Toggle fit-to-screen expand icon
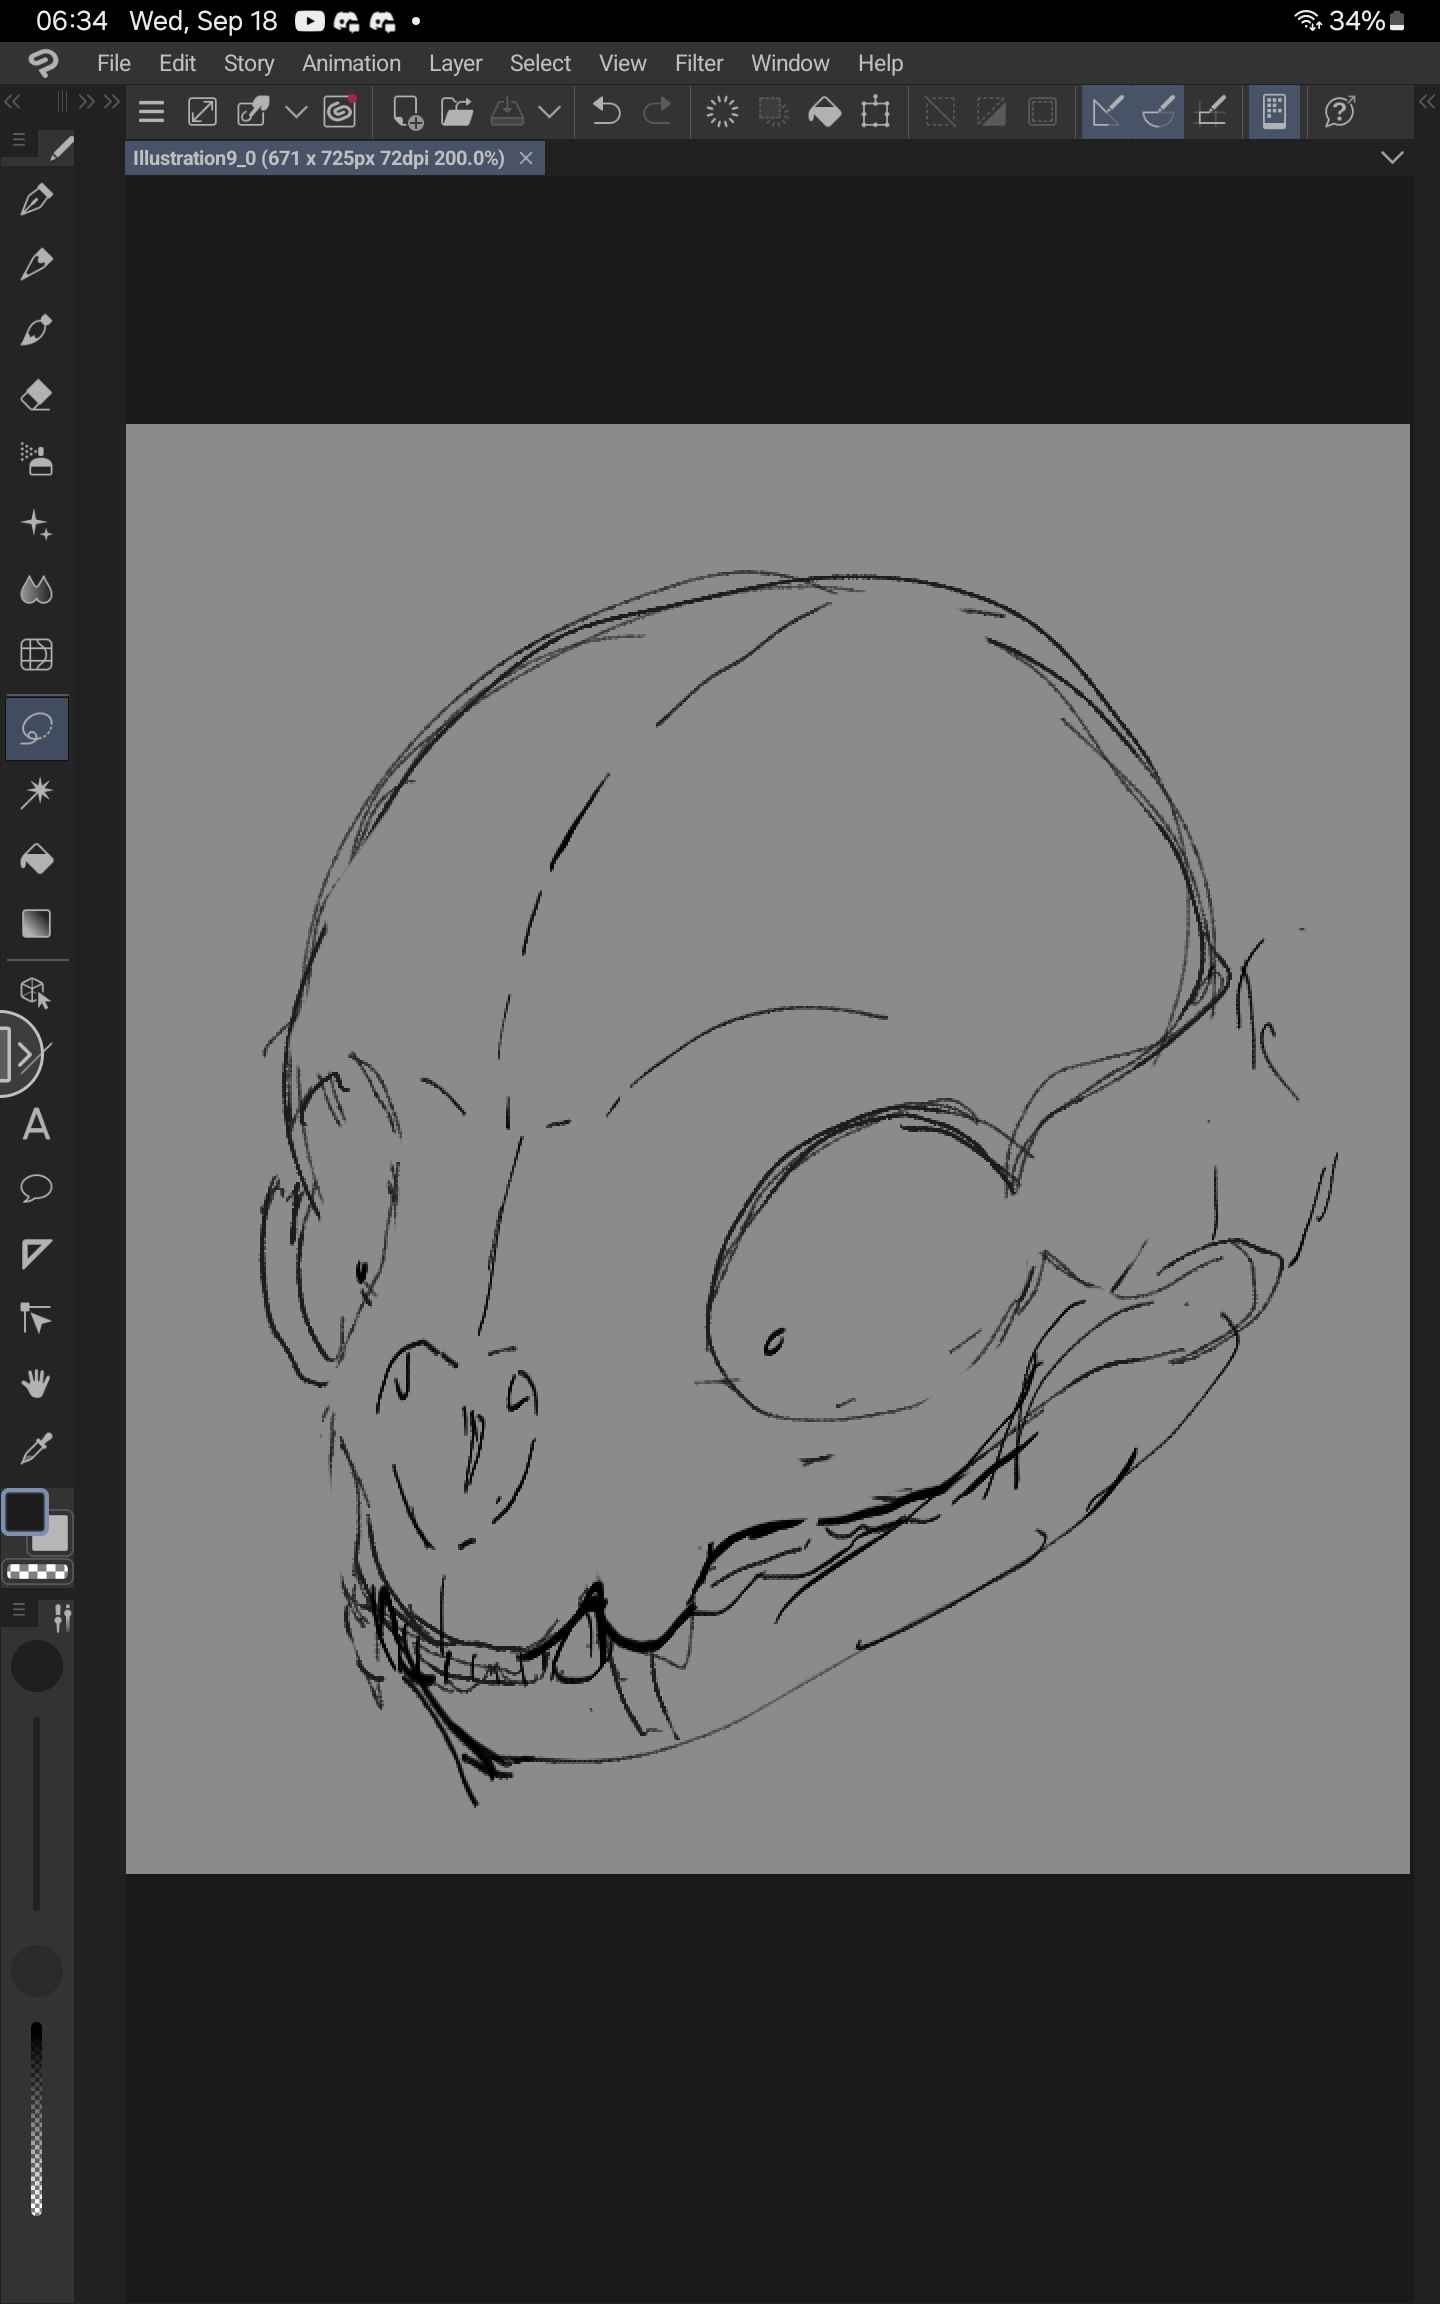The height and width of the screenshot is (2304, 1440). click(202, 112)
